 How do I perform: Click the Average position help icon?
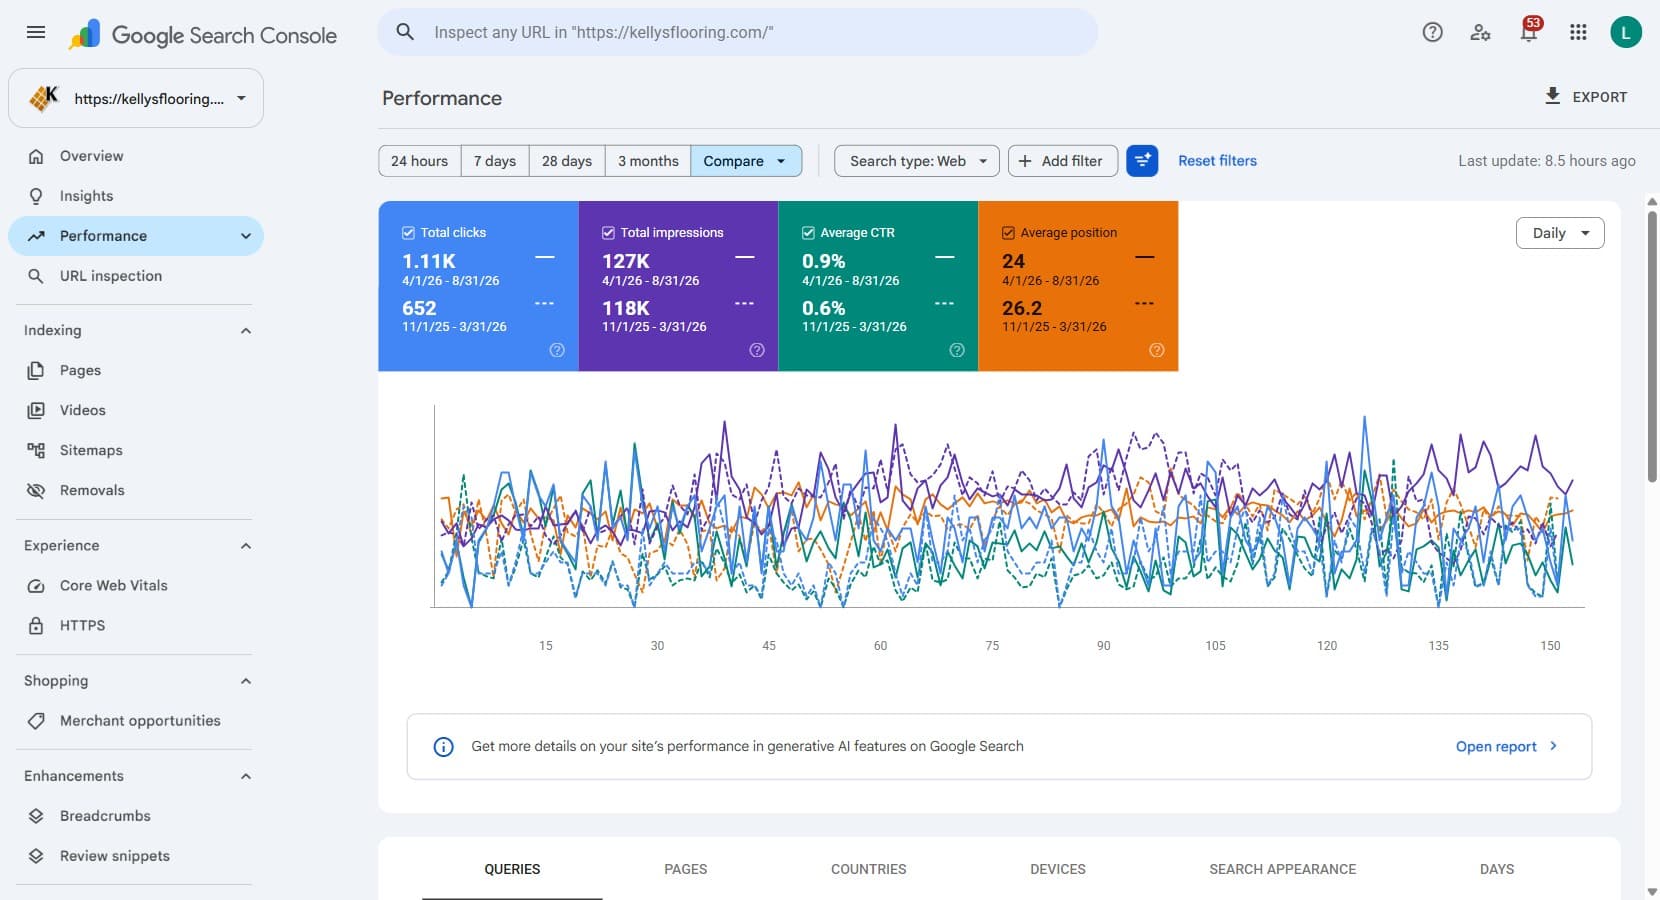pos(1157,350)
